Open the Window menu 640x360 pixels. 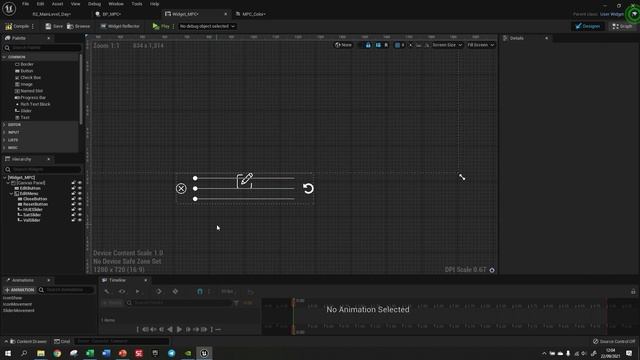[x=116, y=4]
